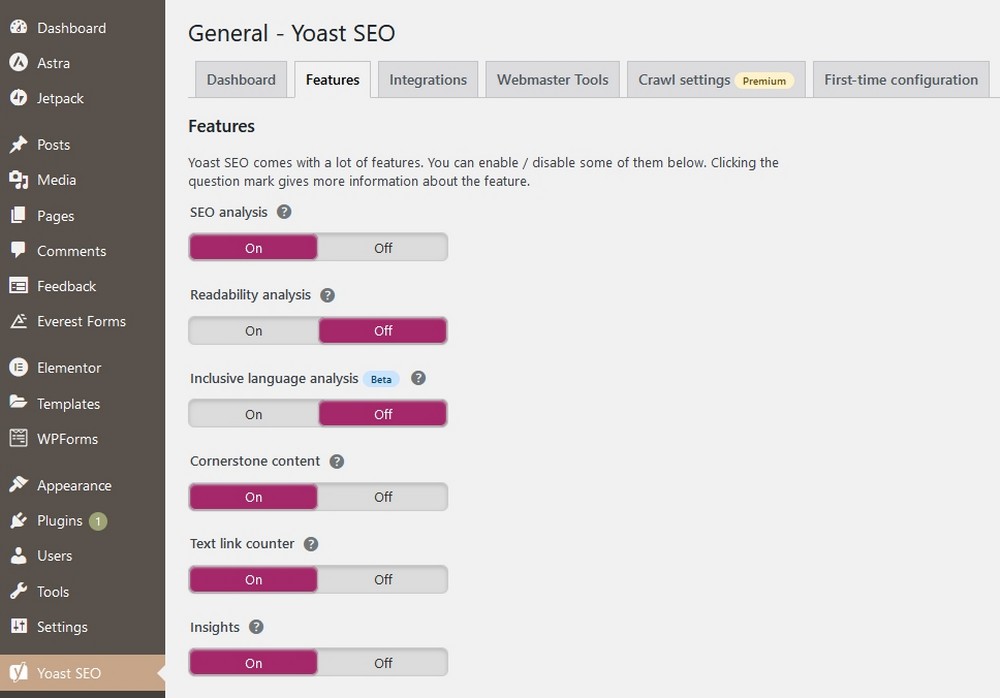
Task: Switch Cornerstone content to Off
Action: [x=383, y=497]
